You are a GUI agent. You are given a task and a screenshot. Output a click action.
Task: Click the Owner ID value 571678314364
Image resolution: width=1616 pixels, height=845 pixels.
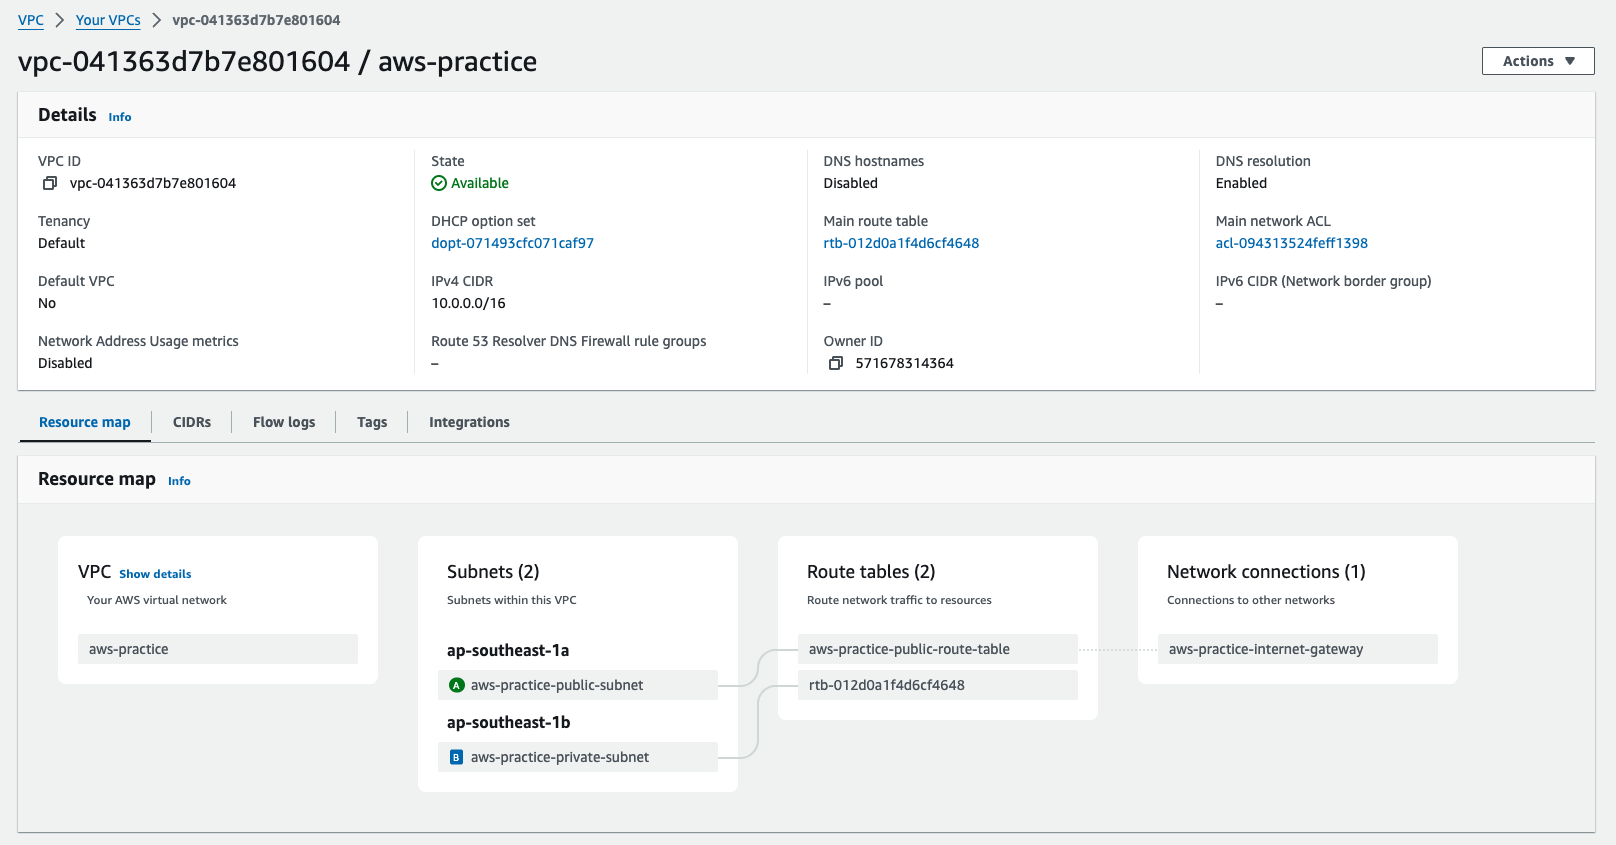click(x=905, y=363)
